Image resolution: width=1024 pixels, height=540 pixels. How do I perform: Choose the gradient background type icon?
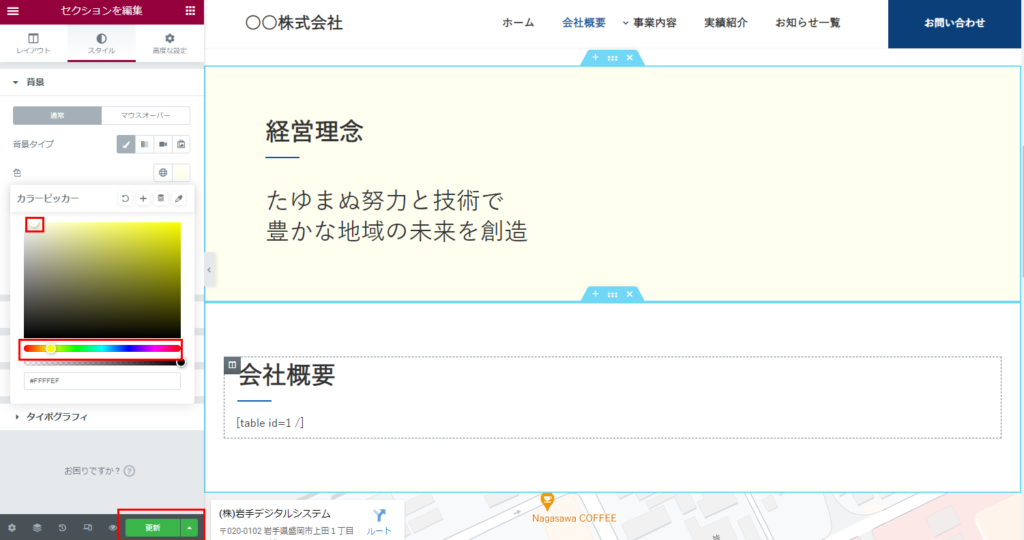pos(145,144)
